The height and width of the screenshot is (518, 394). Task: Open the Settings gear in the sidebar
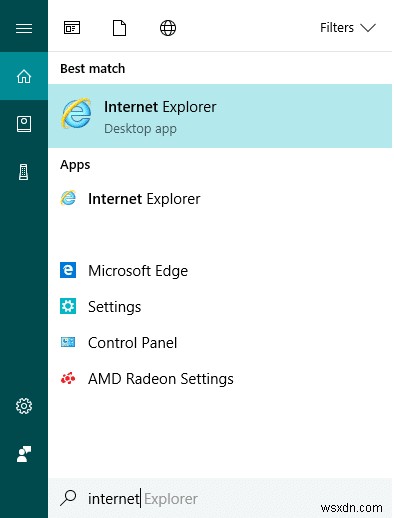[24, 406]
